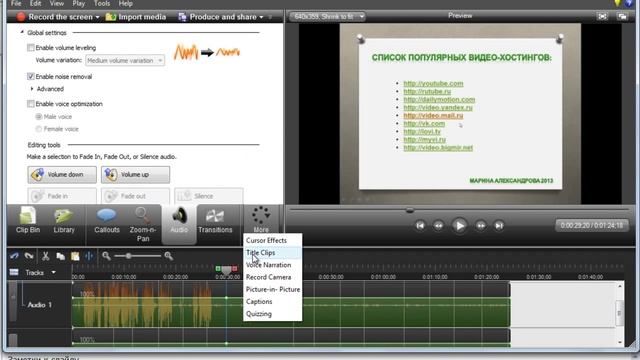
Task: Toggle full screen preview icon
Action: coord(602,16)
